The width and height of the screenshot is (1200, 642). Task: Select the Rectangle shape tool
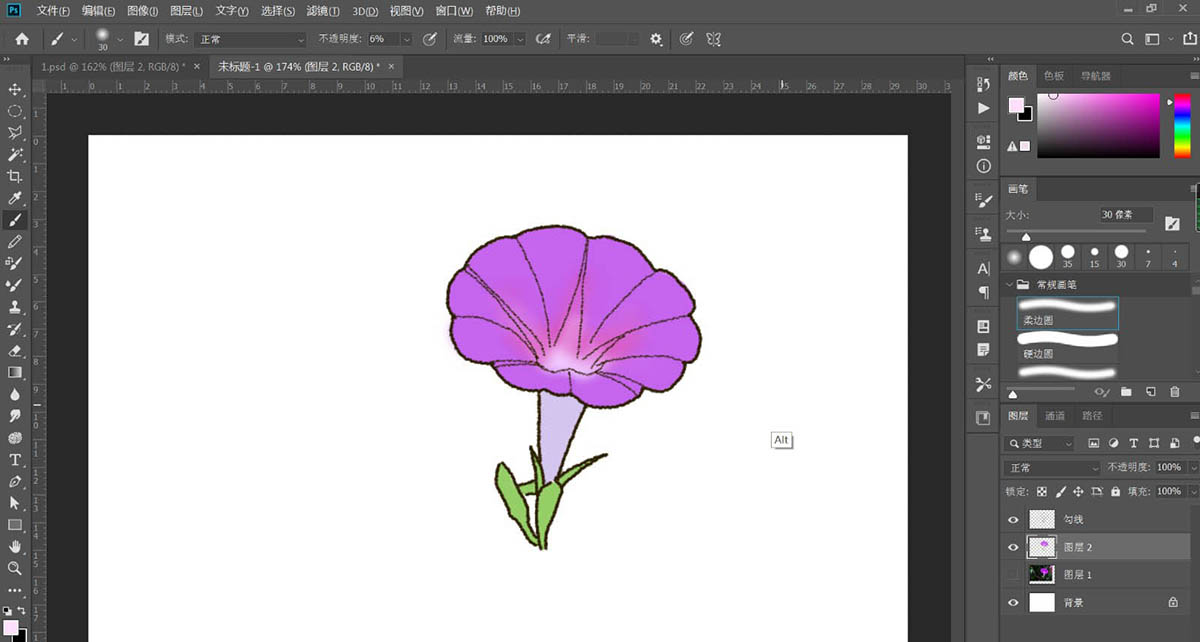15,525
